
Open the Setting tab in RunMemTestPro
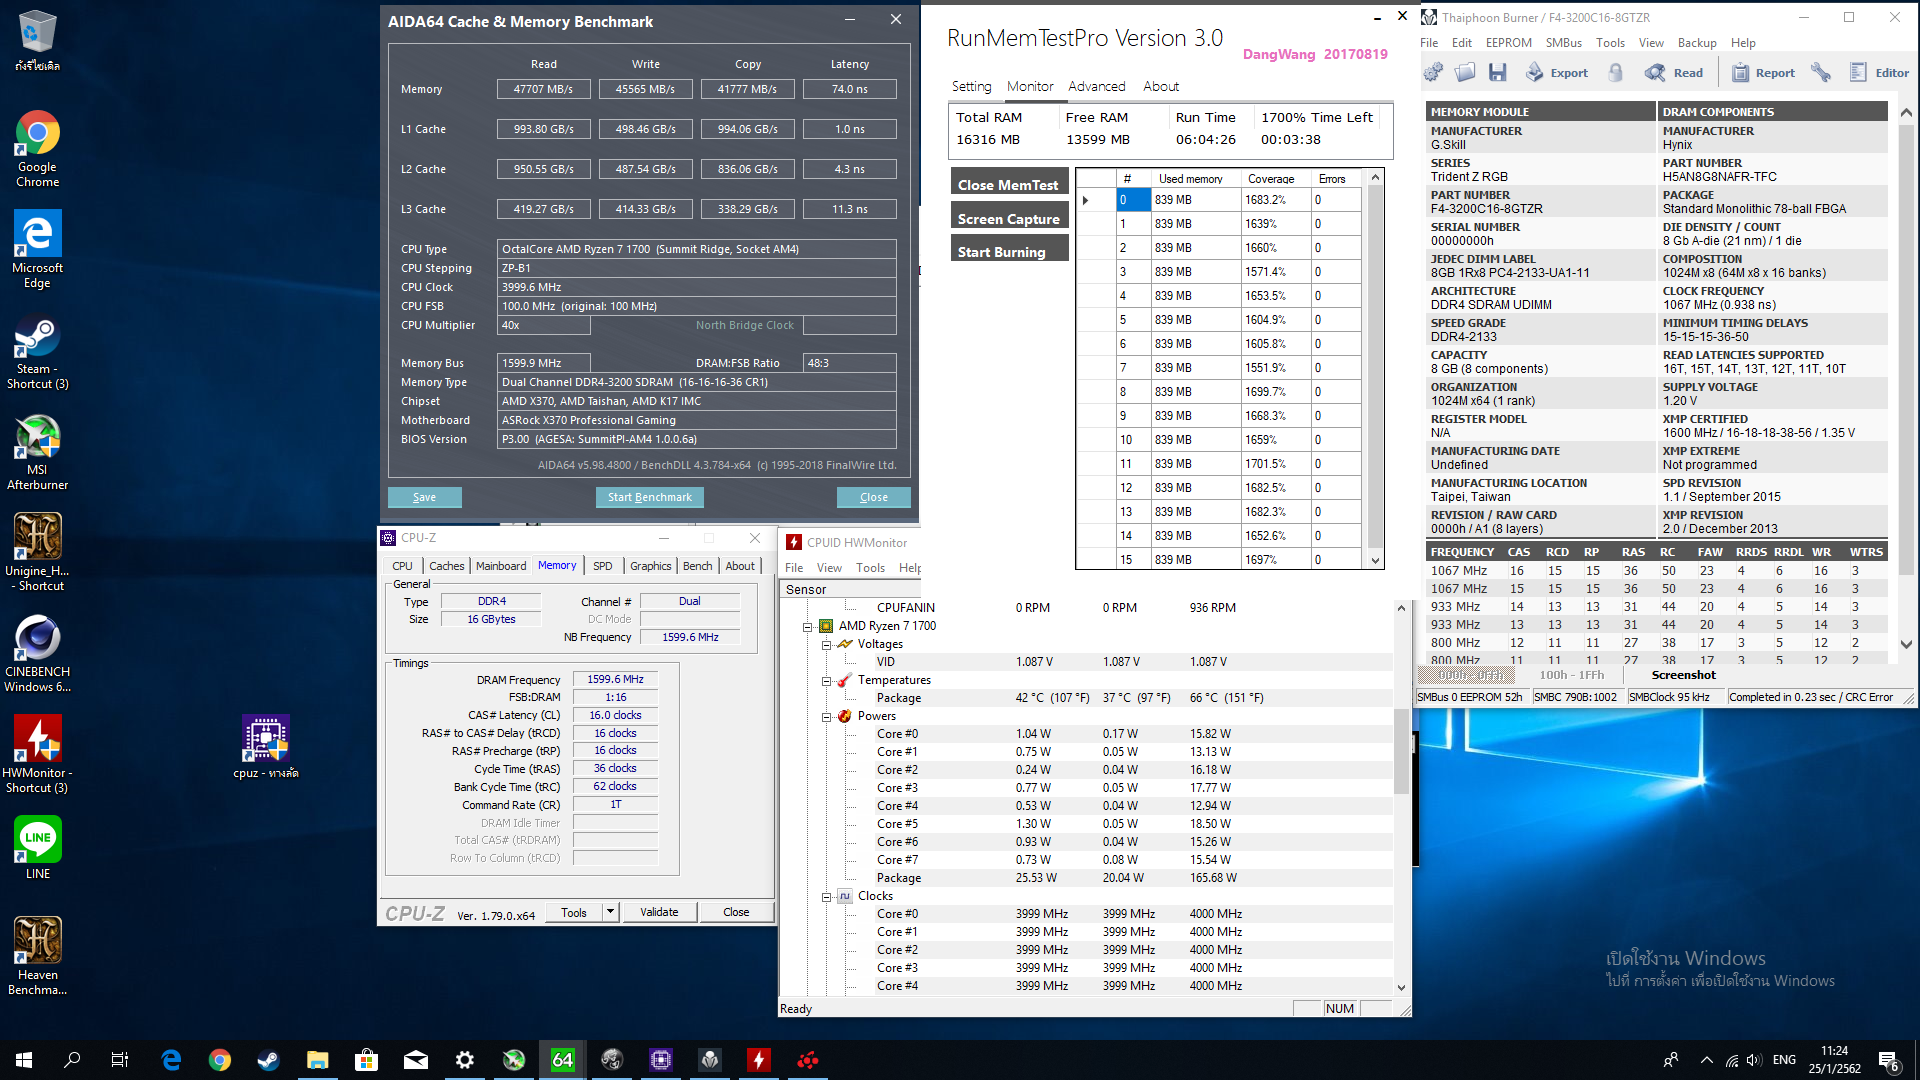point(971,87)
